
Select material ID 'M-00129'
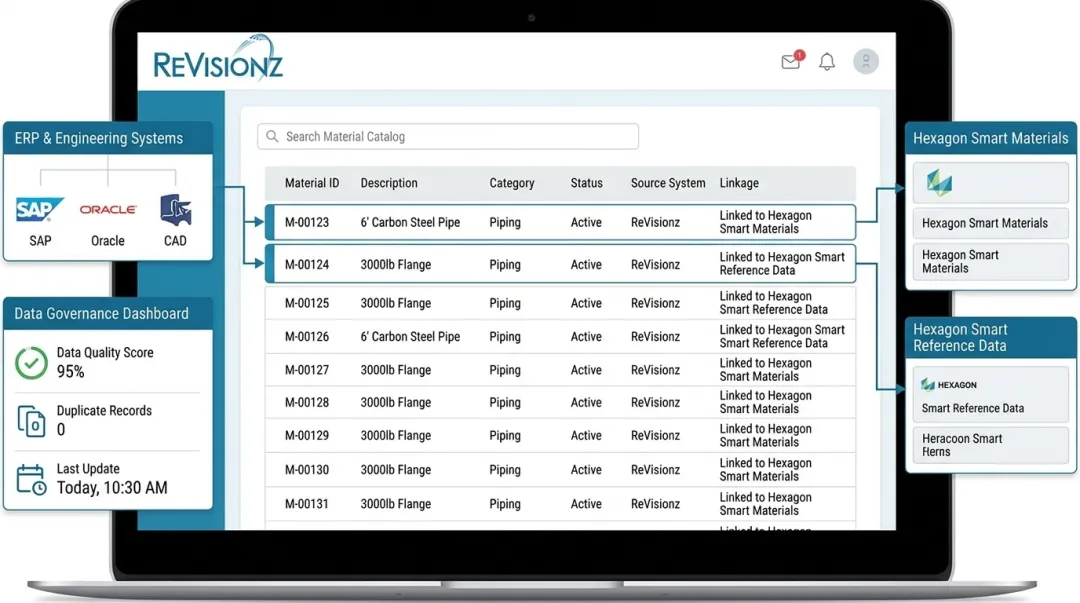[307, 435]
